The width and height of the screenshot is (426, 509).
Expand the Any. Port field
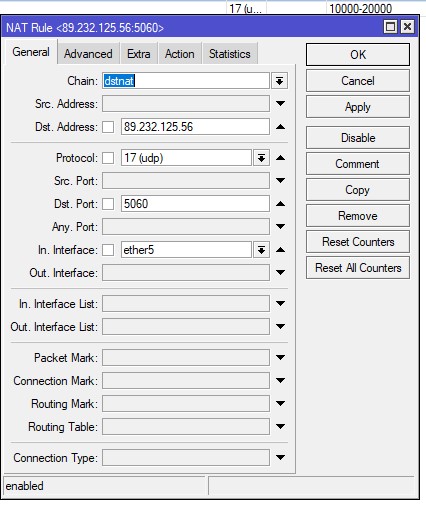pos(281,226)
